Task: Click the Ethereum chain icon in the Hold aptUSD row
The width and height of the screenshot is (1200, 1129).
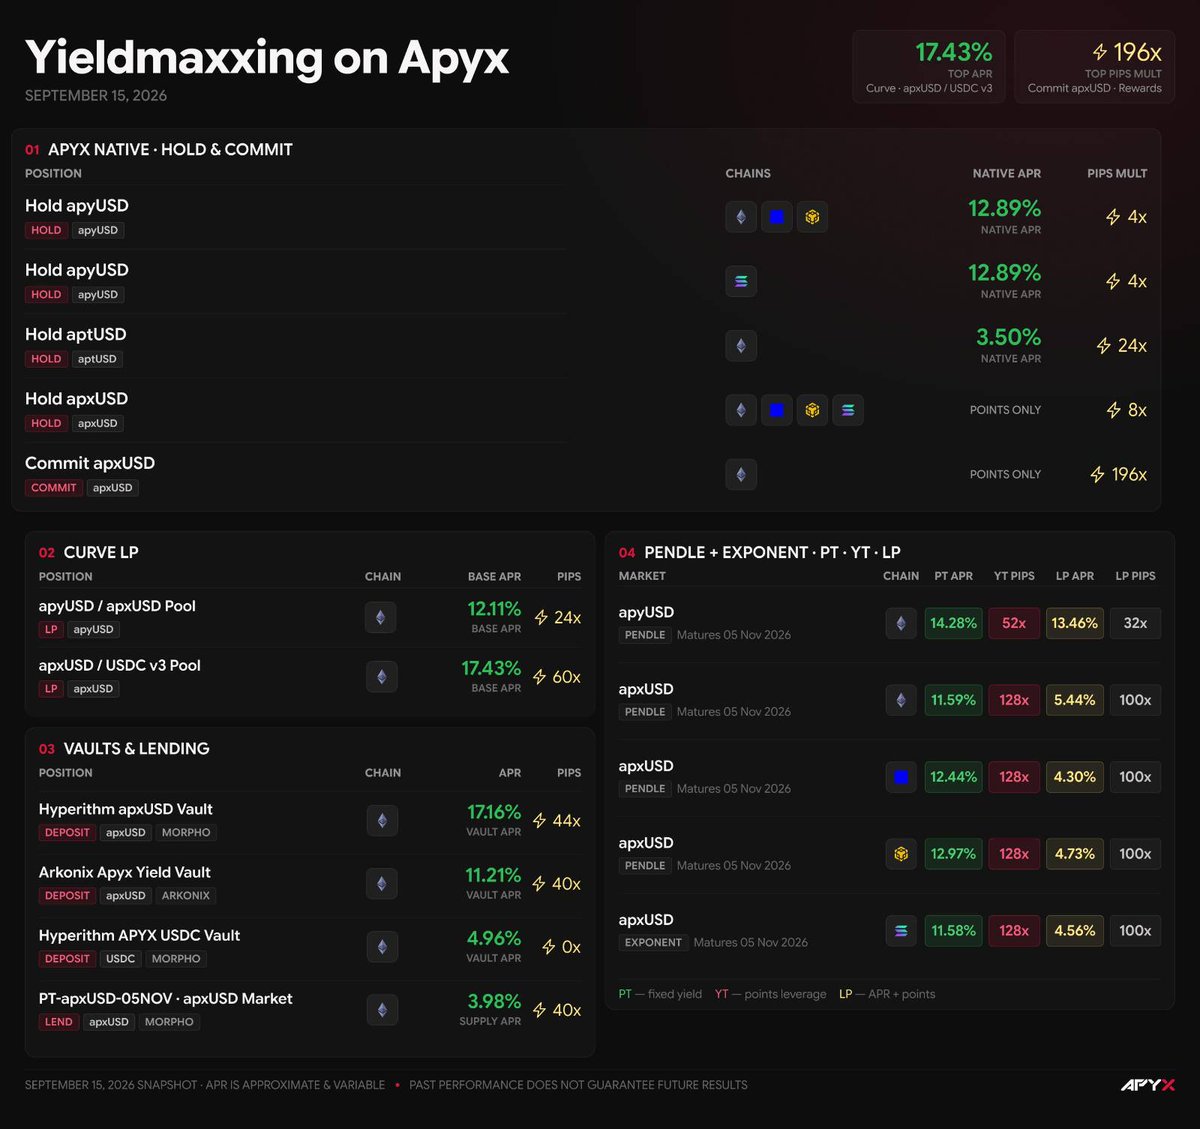Action: (741, 346)
